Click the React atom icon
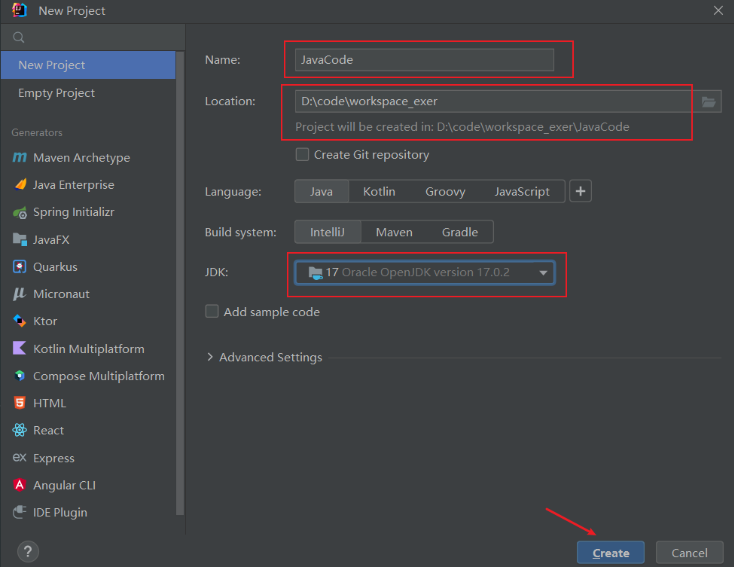Image resolution: width=734 pixels, height=567 pixels. pos(20,430)
